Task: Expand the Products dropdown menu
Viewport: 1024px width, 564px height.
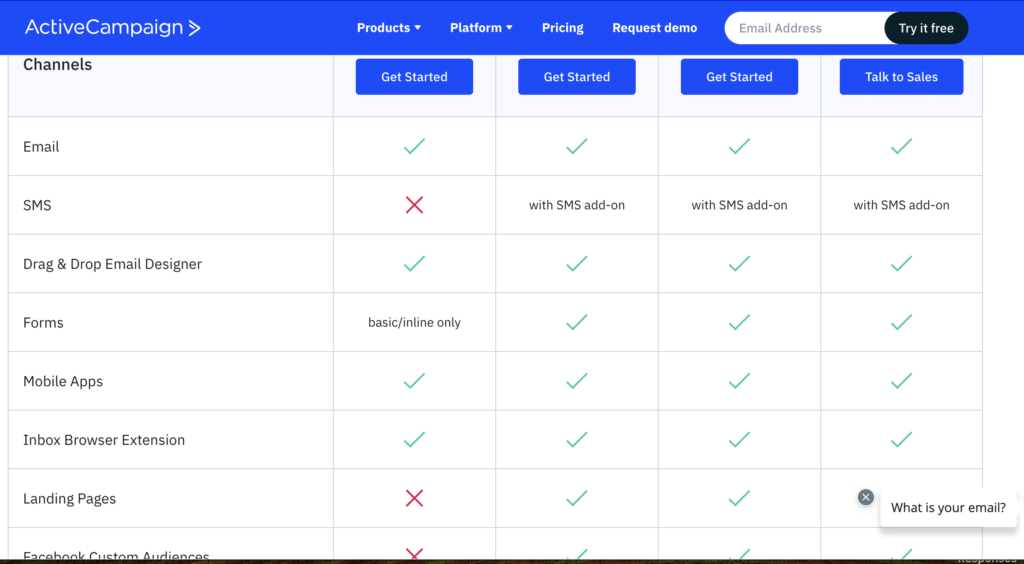Action: 388,28
